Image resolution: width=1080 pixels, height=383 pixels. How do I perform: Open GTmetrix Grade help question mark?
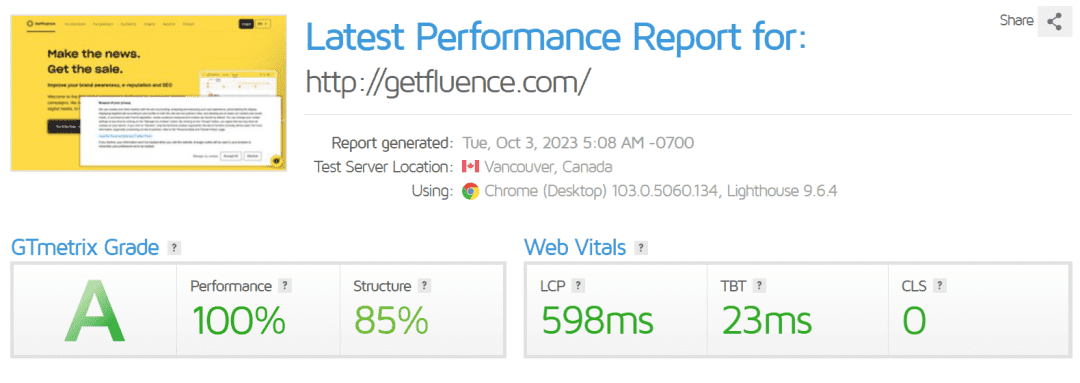click(175, 247)
